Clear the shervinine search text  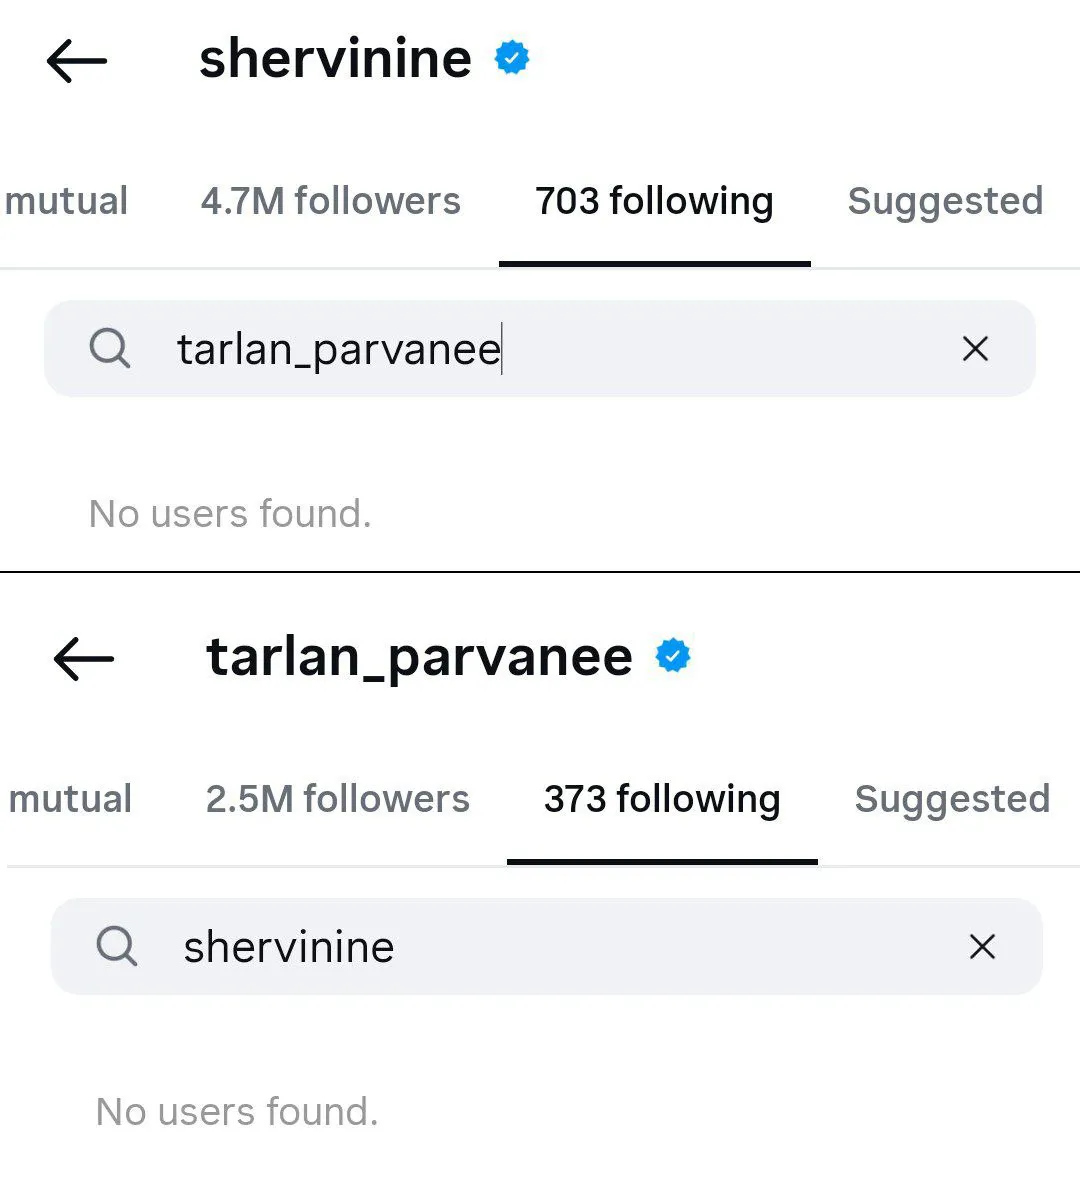pos(982,946)
